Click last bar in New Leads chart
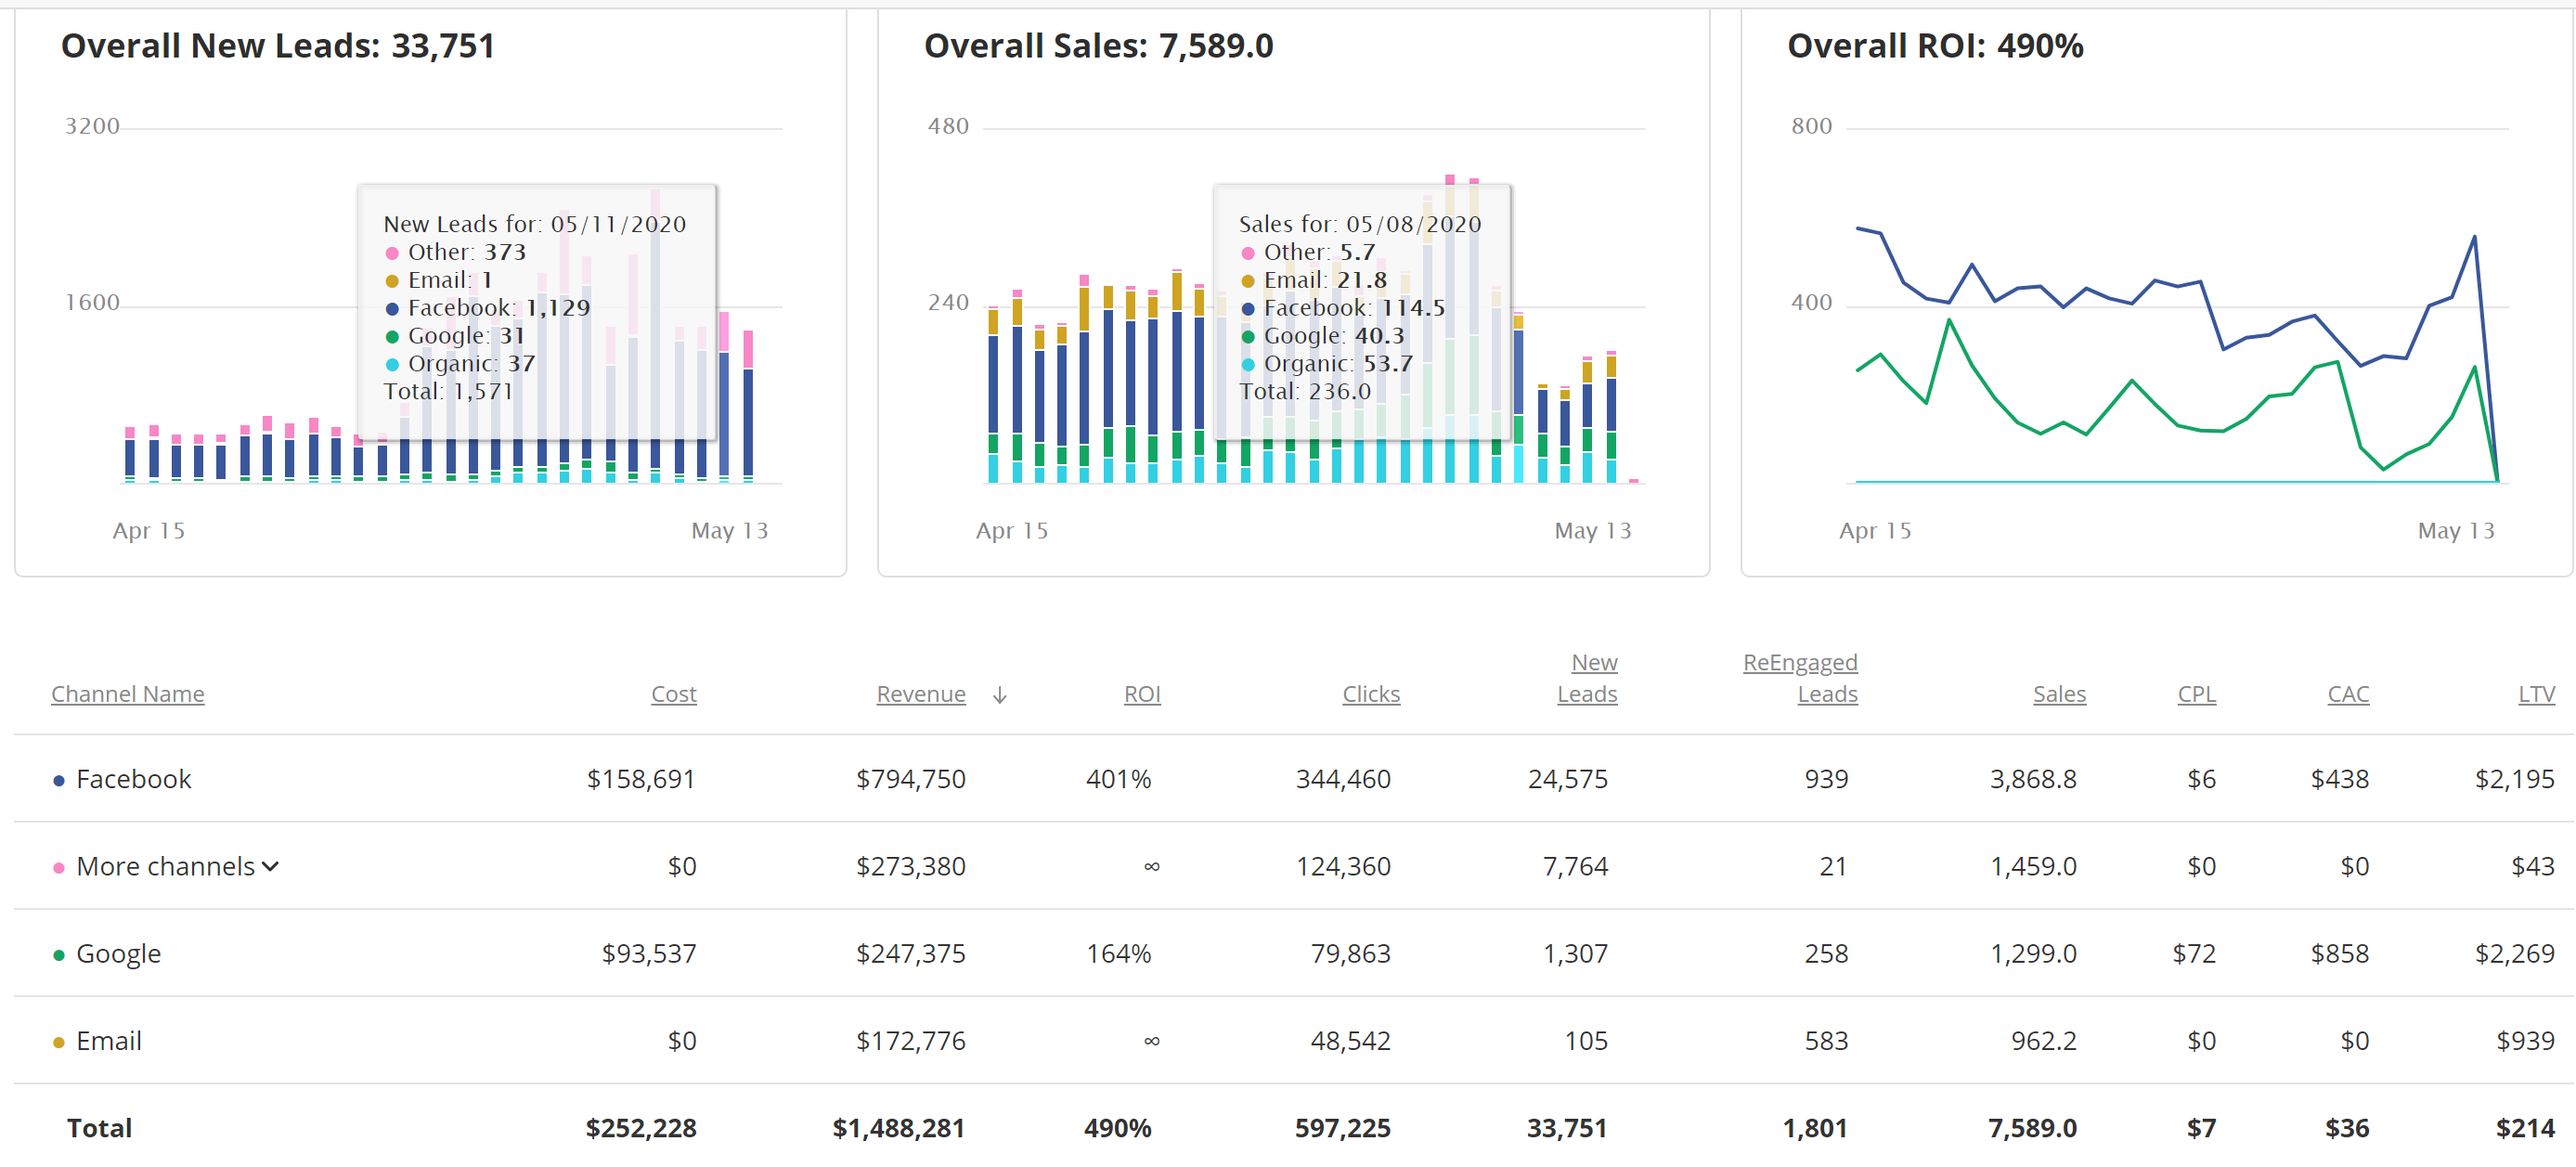This screenshot has height=1167, width=2576. pos(748,420)
